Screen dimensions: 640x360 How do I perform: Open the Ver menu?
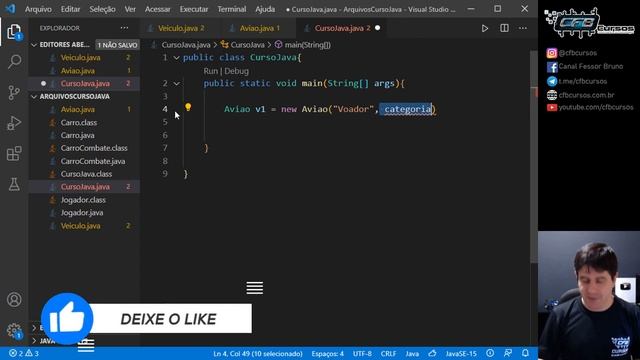(130, 9)
